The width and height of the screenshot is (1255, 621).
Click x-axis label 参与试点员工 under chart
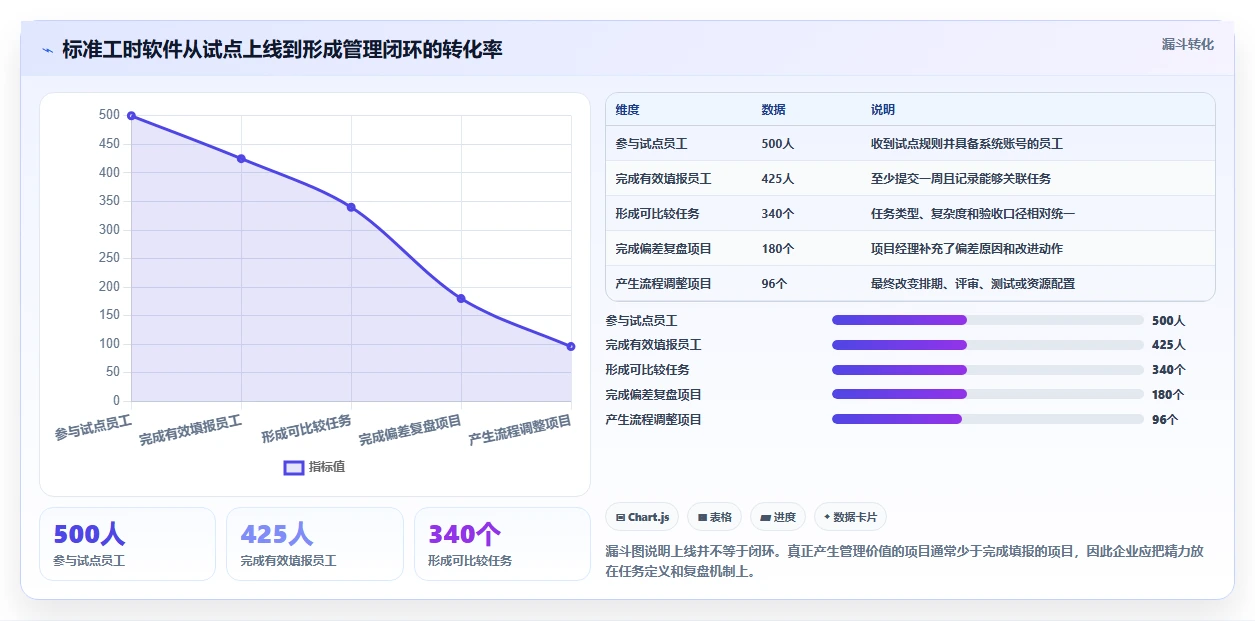coord(93,427)
